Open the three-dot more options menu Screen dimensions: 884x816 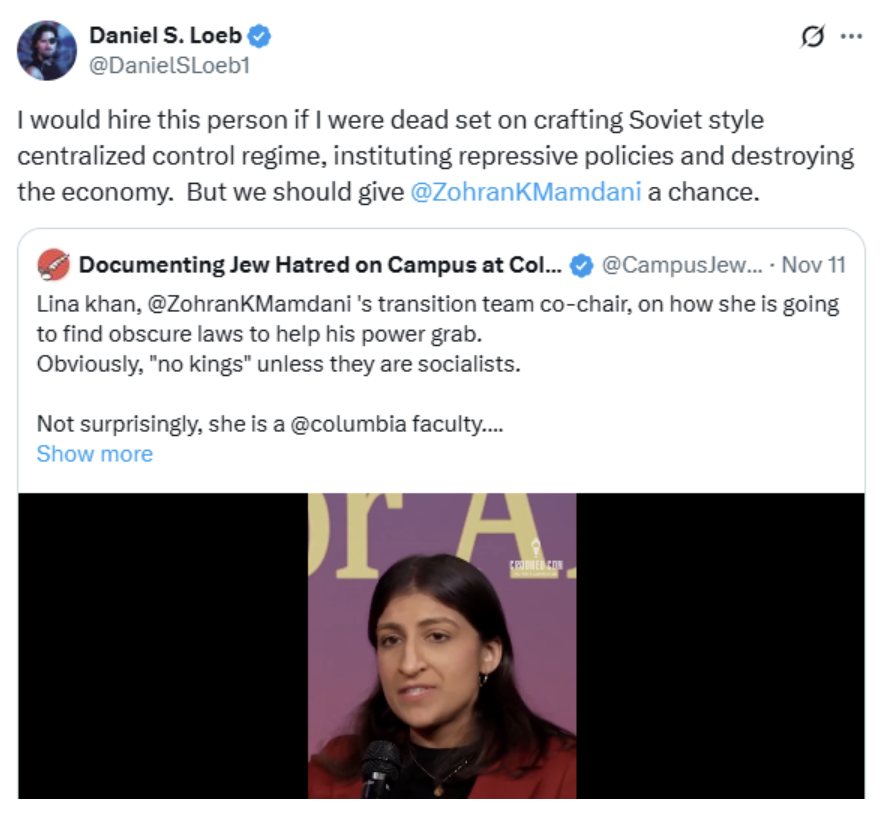pos(850,37)
